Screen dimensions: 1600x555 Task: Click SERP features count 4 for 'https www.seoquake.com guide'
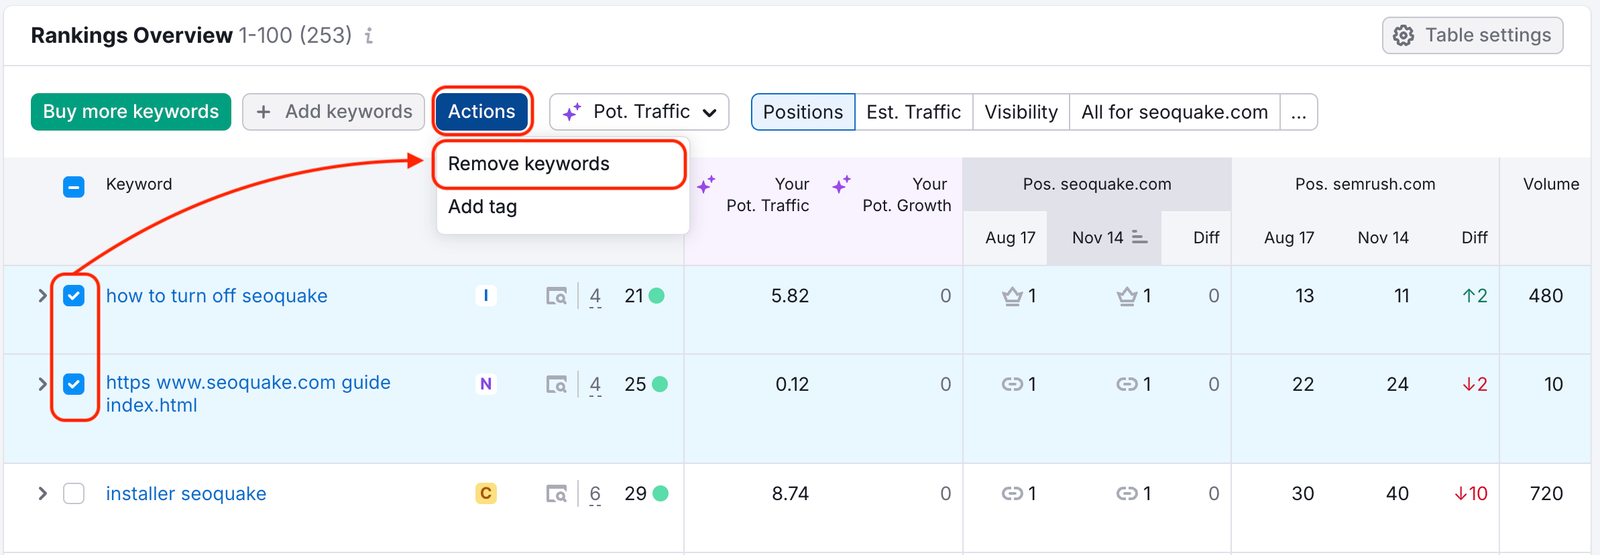(x=595, y=385)
